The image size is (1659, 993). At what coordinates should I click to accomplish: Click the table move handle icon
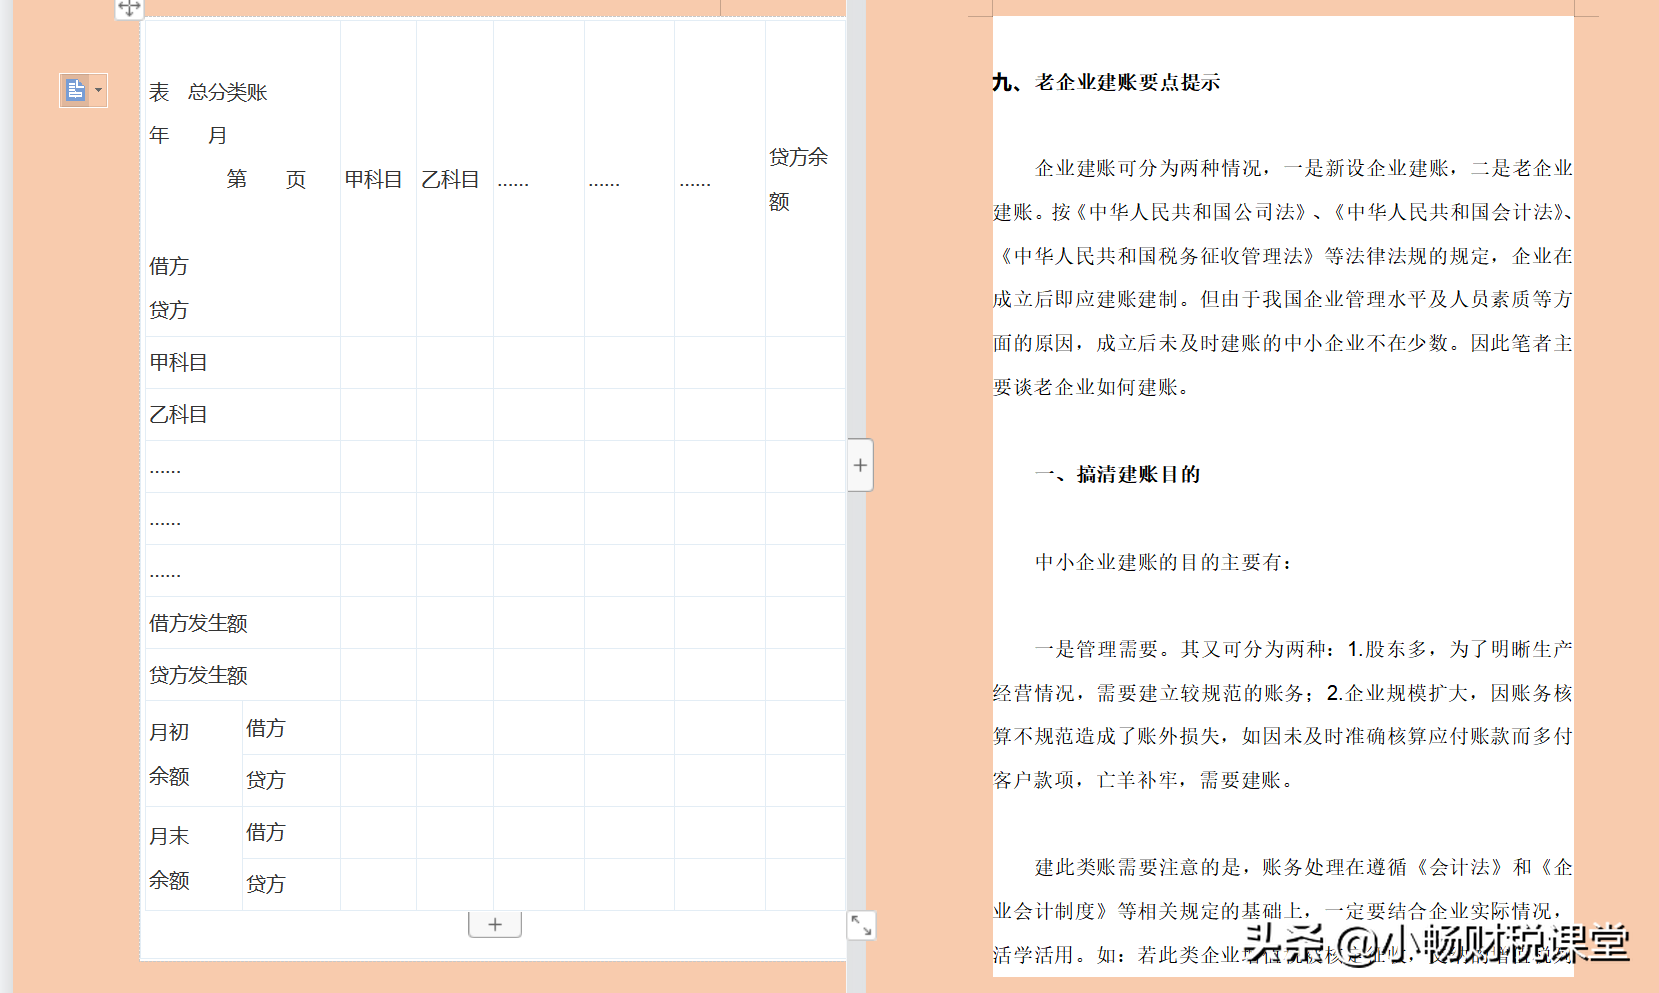coord(129,8)
